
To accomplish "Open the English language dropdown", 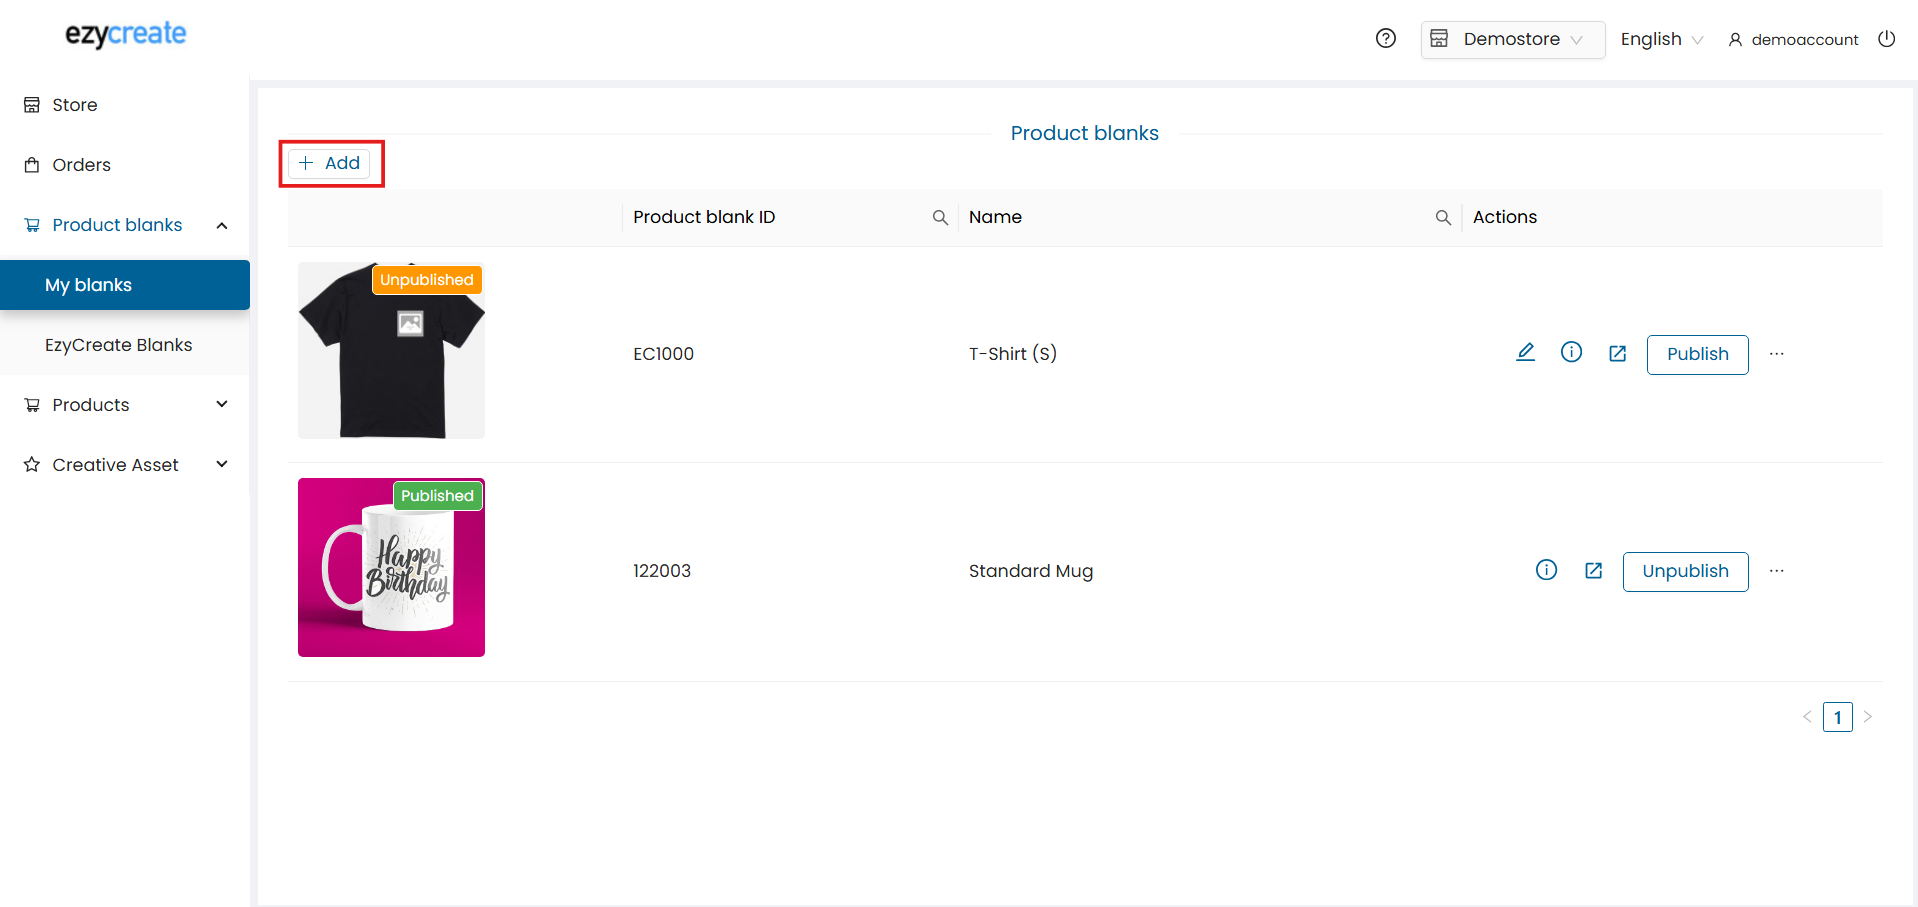I will 1661,40.
